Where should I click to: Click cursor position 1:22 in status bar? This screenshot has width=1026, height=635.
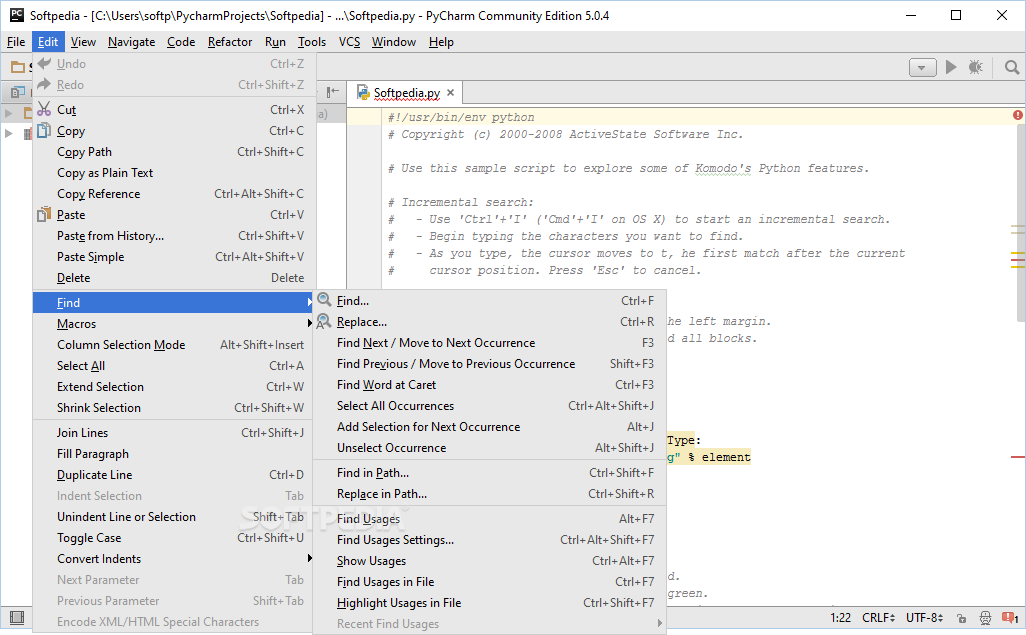[840, 618]
